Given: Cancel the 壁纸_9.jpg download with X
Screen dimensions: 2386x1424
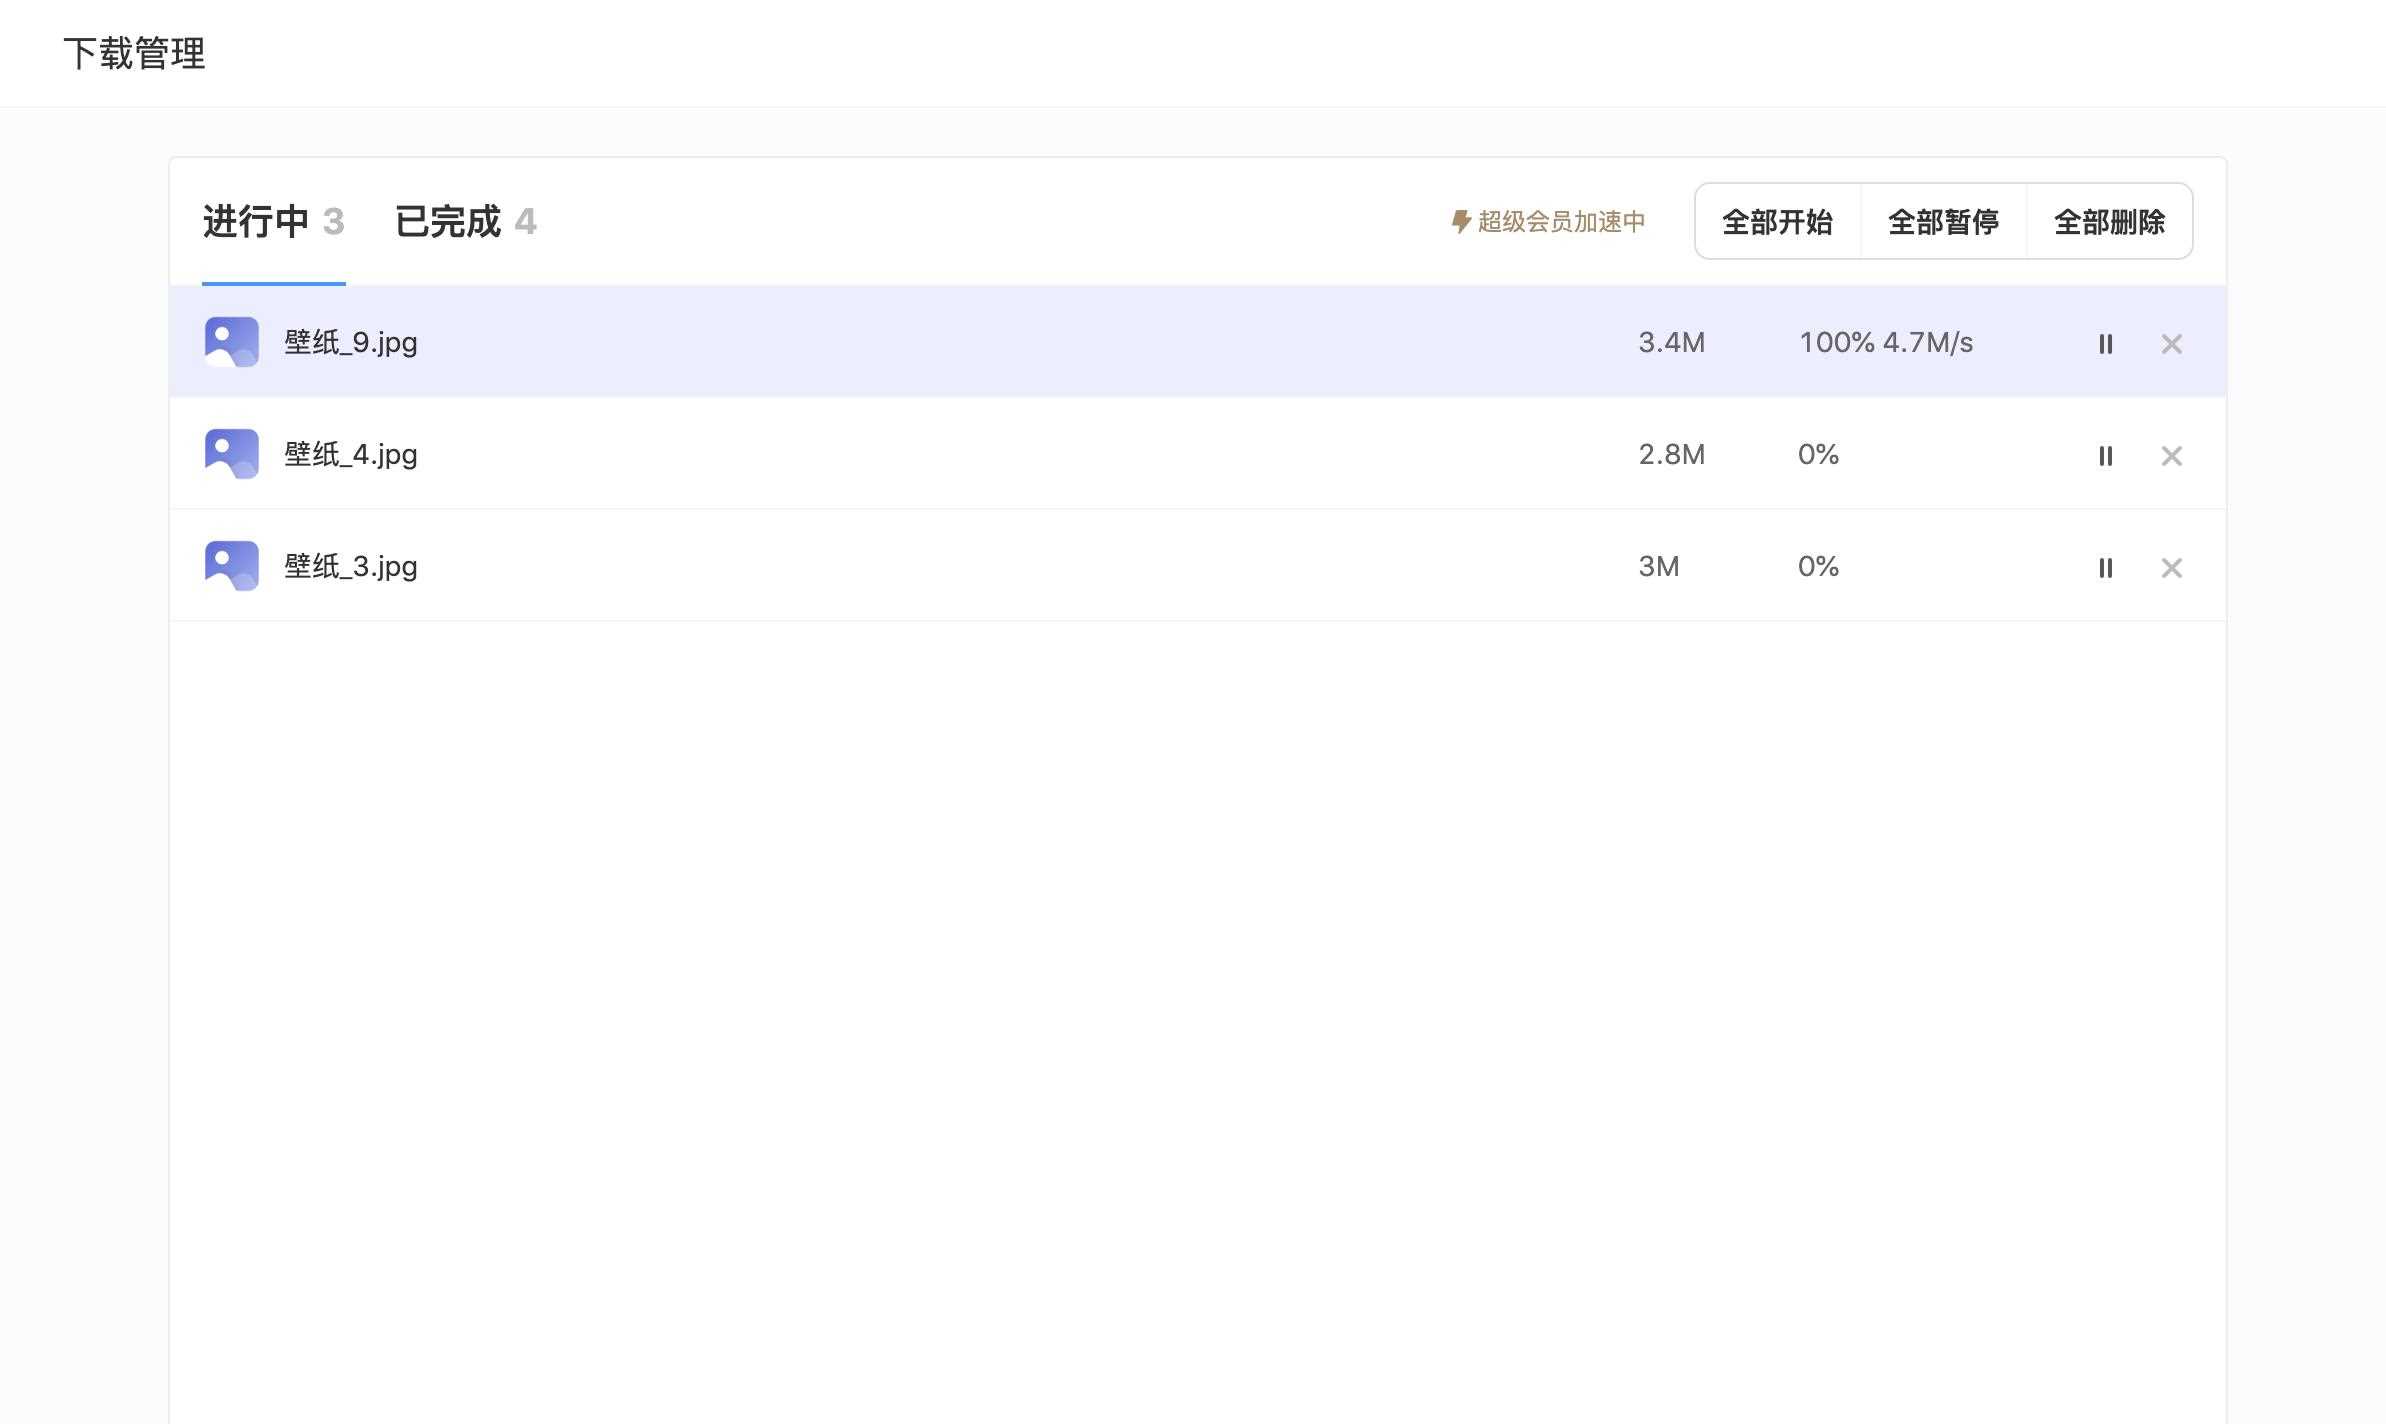Looking at the screenshot, I should tap(2171, 343).
